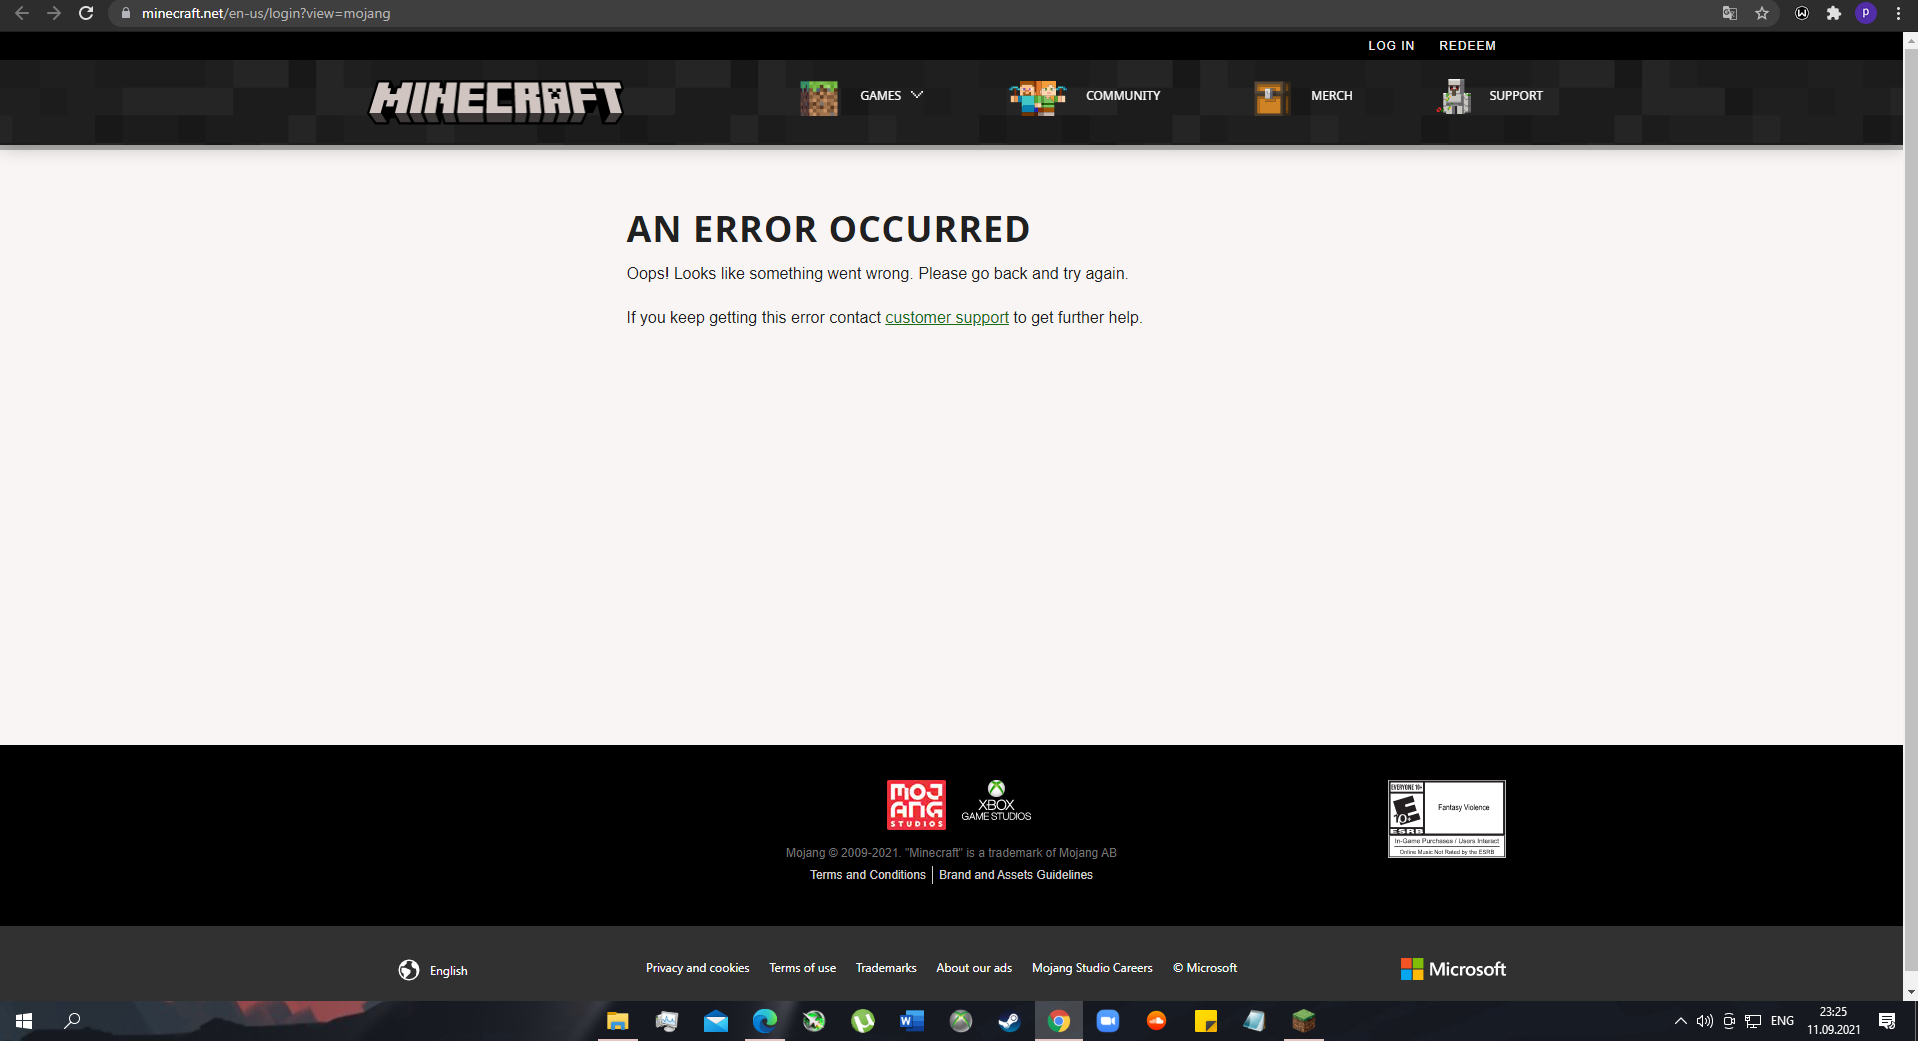Open the Xbox app from the taskbar
Viewport: 1918px width, 1041px height.
coord(961,1021)
